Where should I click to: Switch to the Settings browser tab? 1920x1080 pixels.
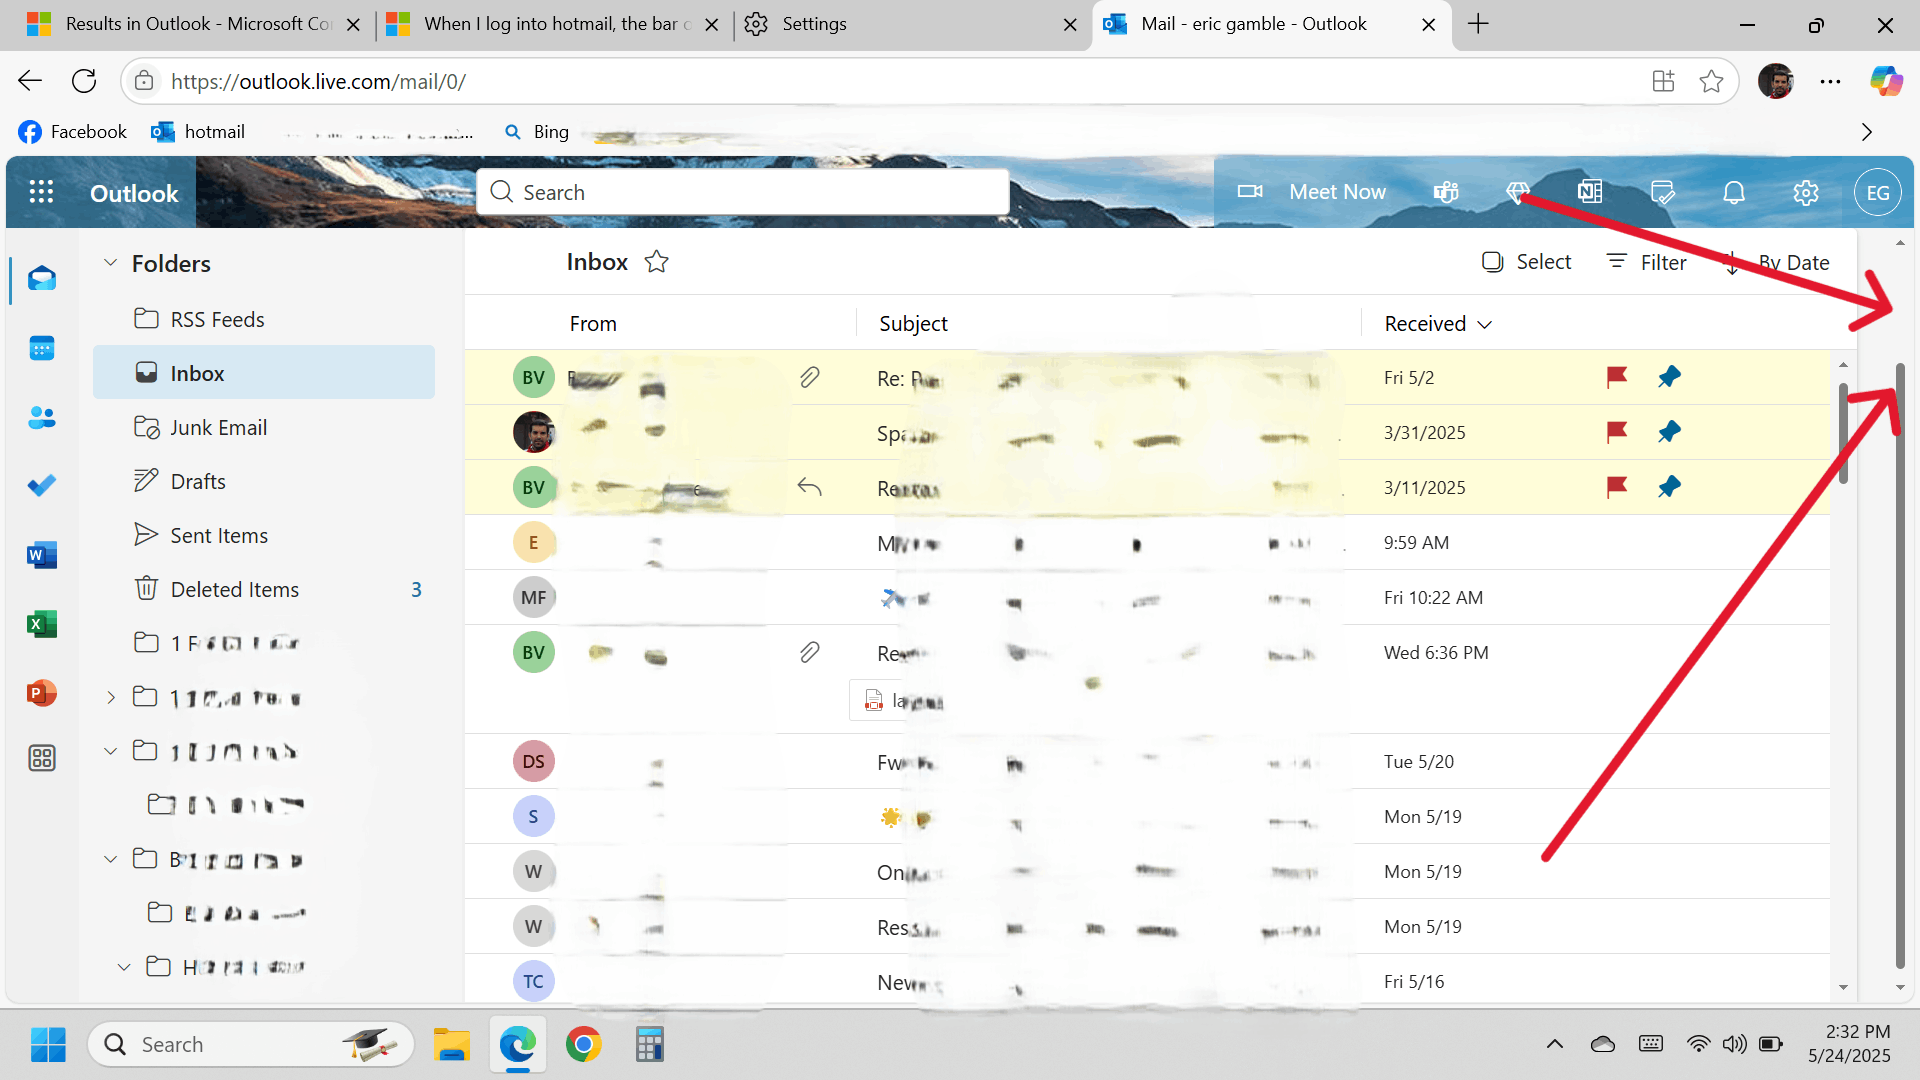click(814, 24)
